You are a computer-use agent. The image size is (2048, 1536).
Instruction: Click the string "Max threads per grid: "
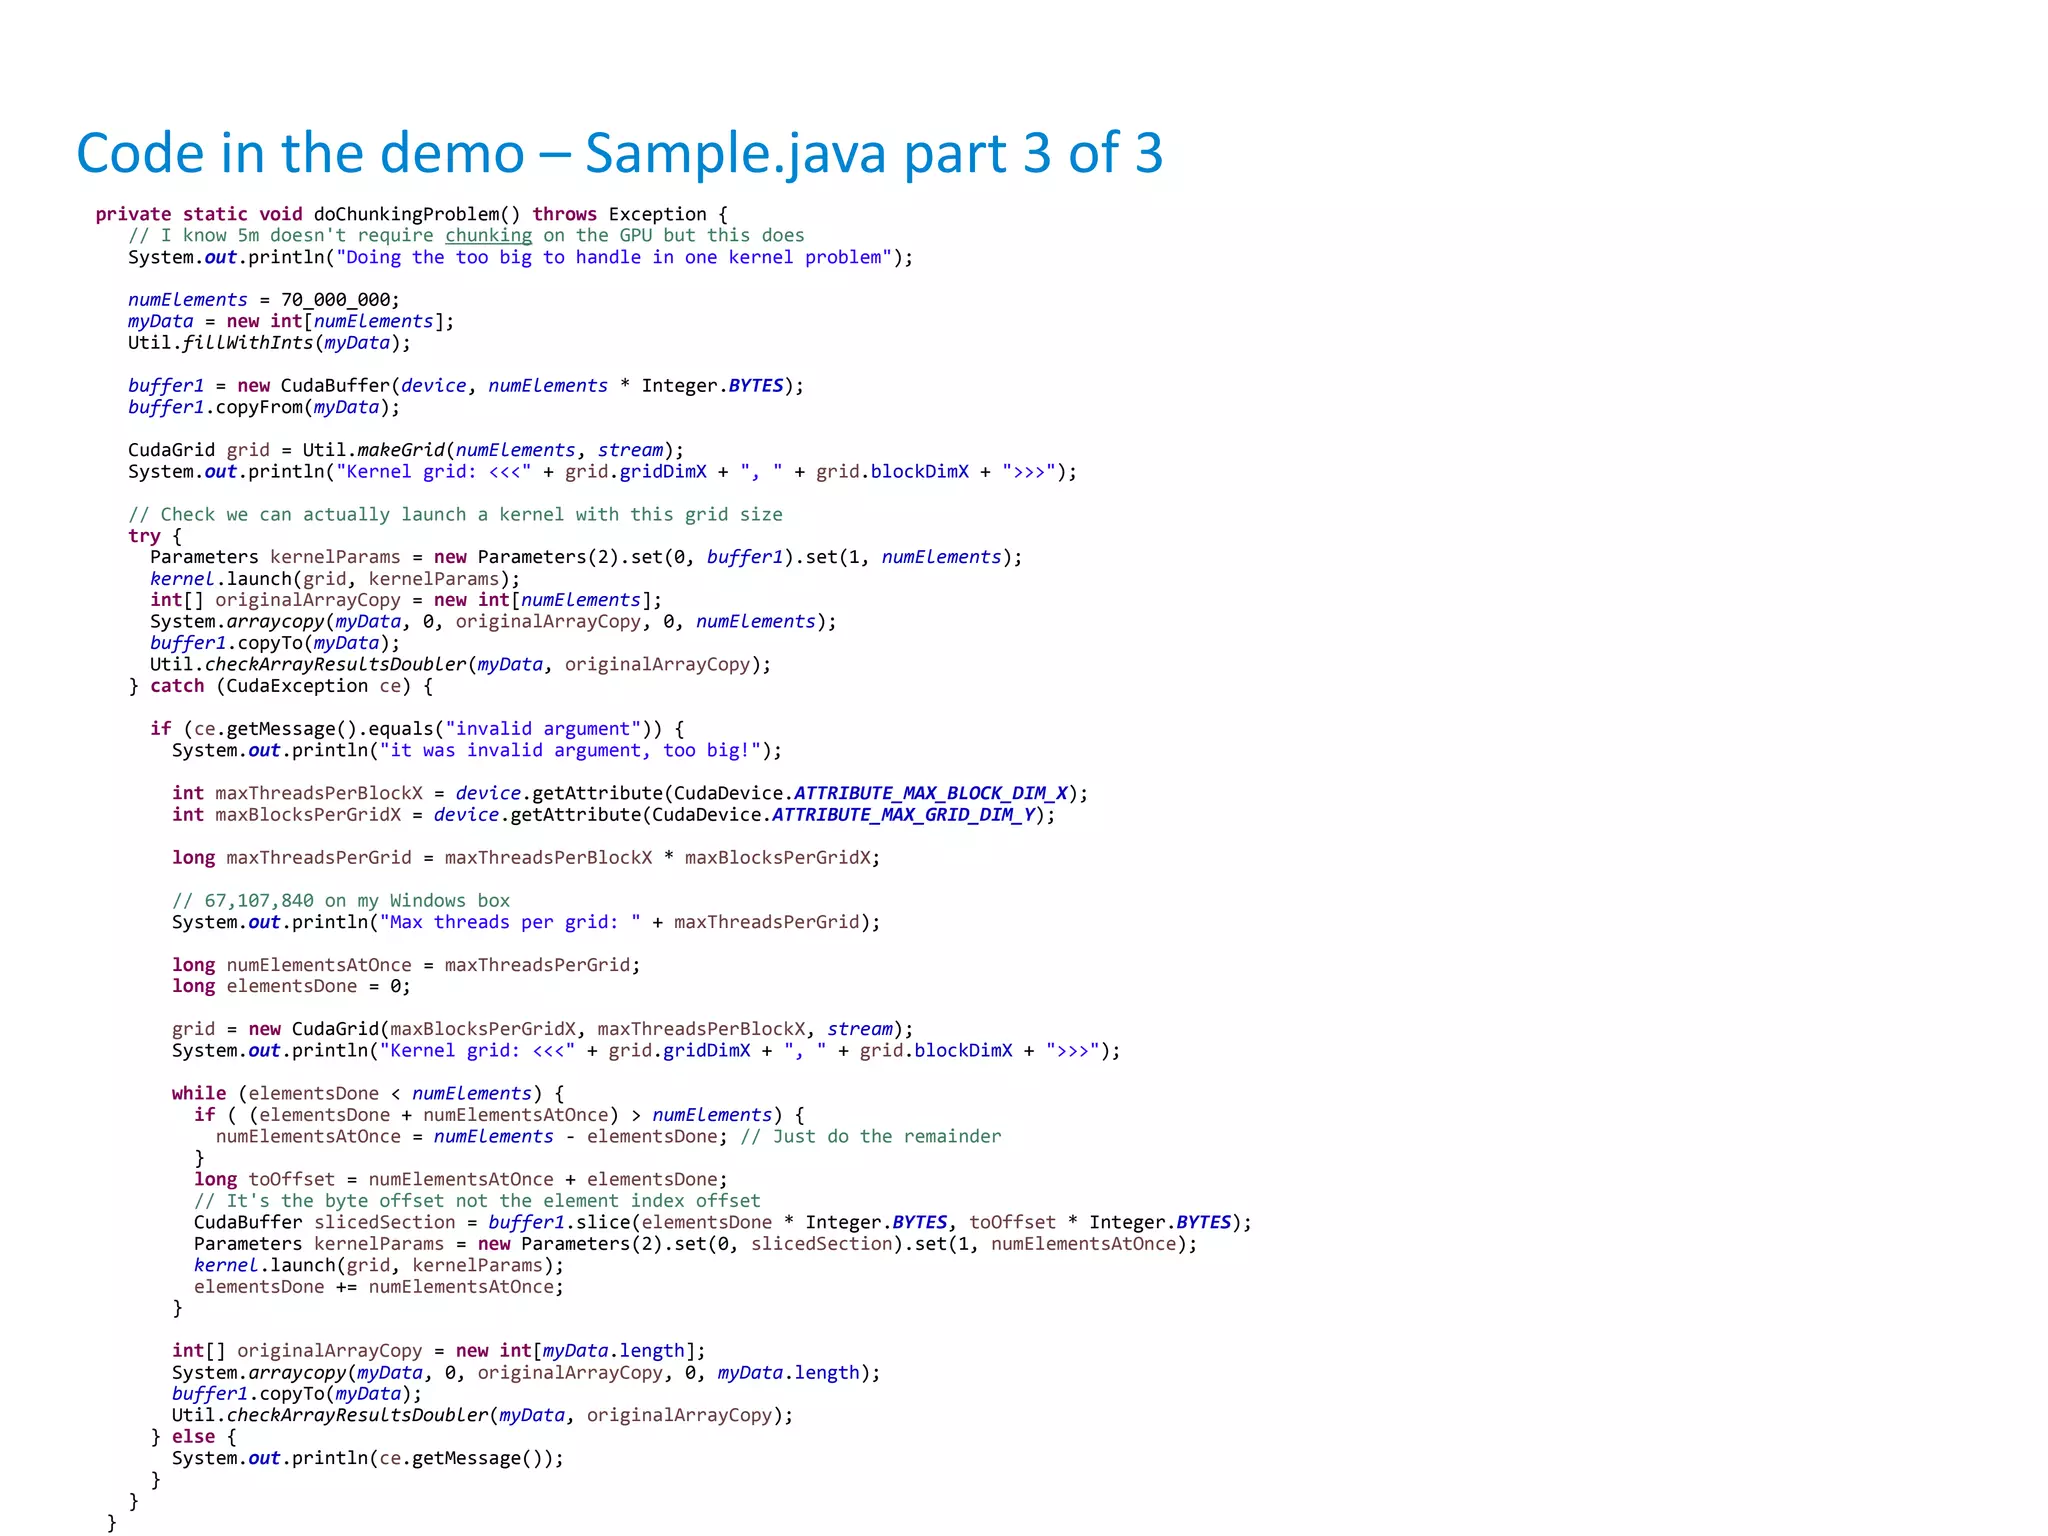click(510, 922)
